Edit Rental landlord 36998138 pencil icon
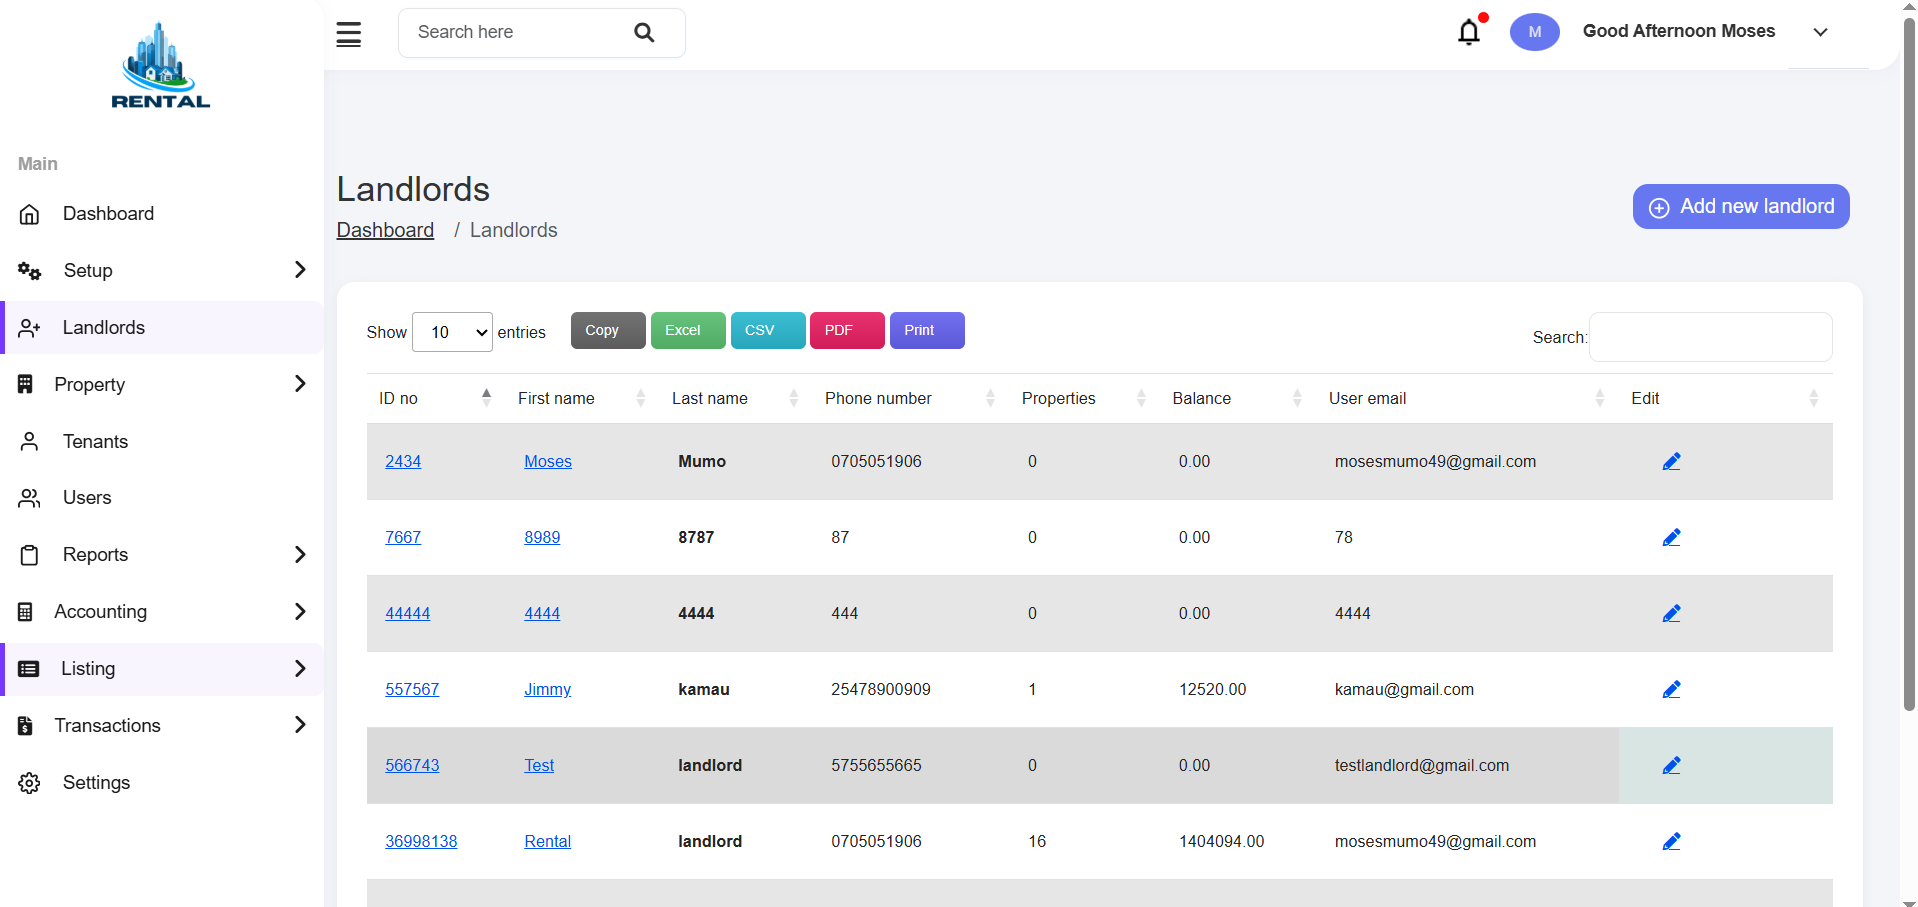The height and width of the screenshot is (907, 1918). [1671, 841]
